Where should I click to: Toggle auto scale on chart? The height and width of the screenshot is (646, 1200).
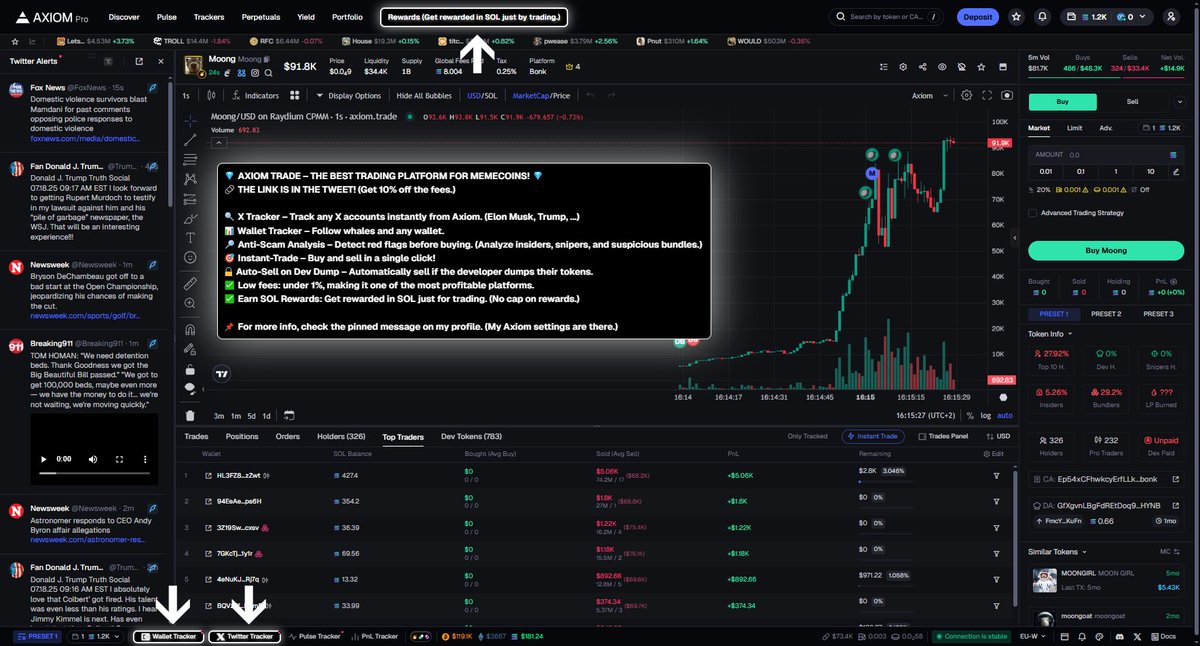click(1005, 415)
